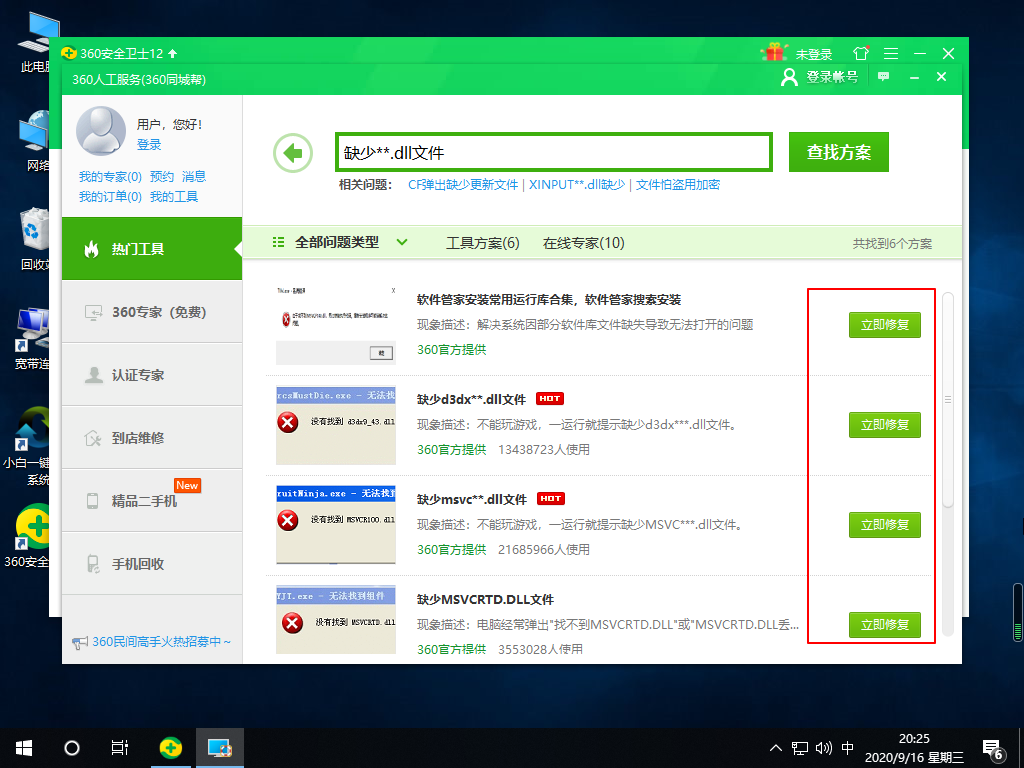Switch to the 在线专家(10) tab
The width and height of the screenshot is (1024, 768).
click(583, 243)
